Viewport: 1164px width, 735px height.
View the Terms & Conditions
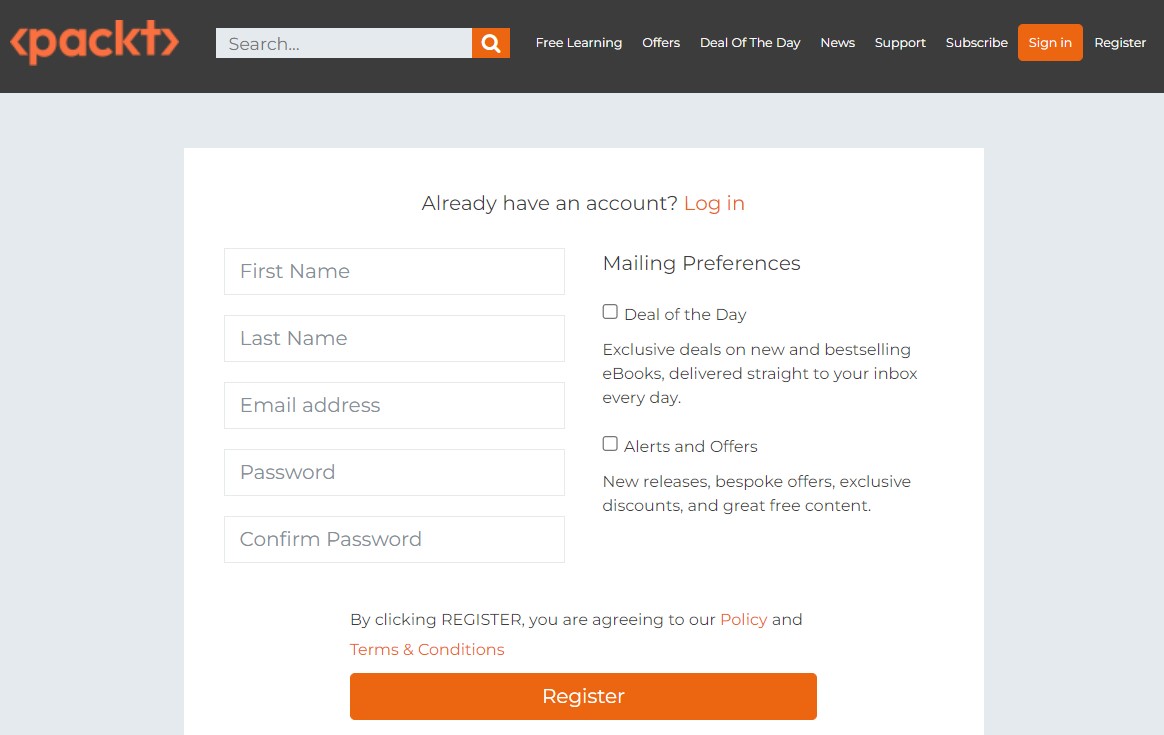pos(426,649)
